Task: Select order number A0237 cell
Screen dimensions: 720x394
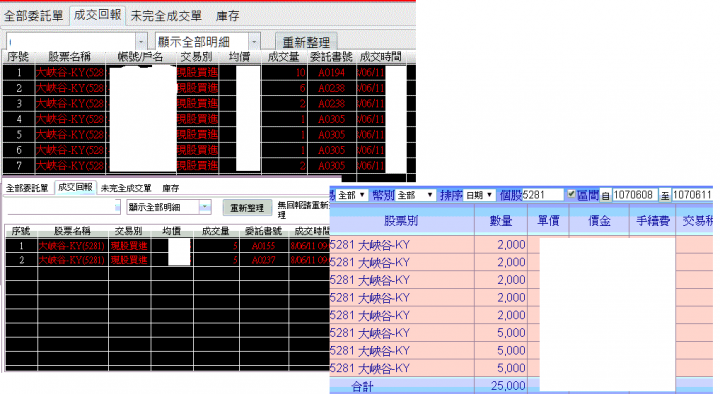Action: [x=264, y=260]
